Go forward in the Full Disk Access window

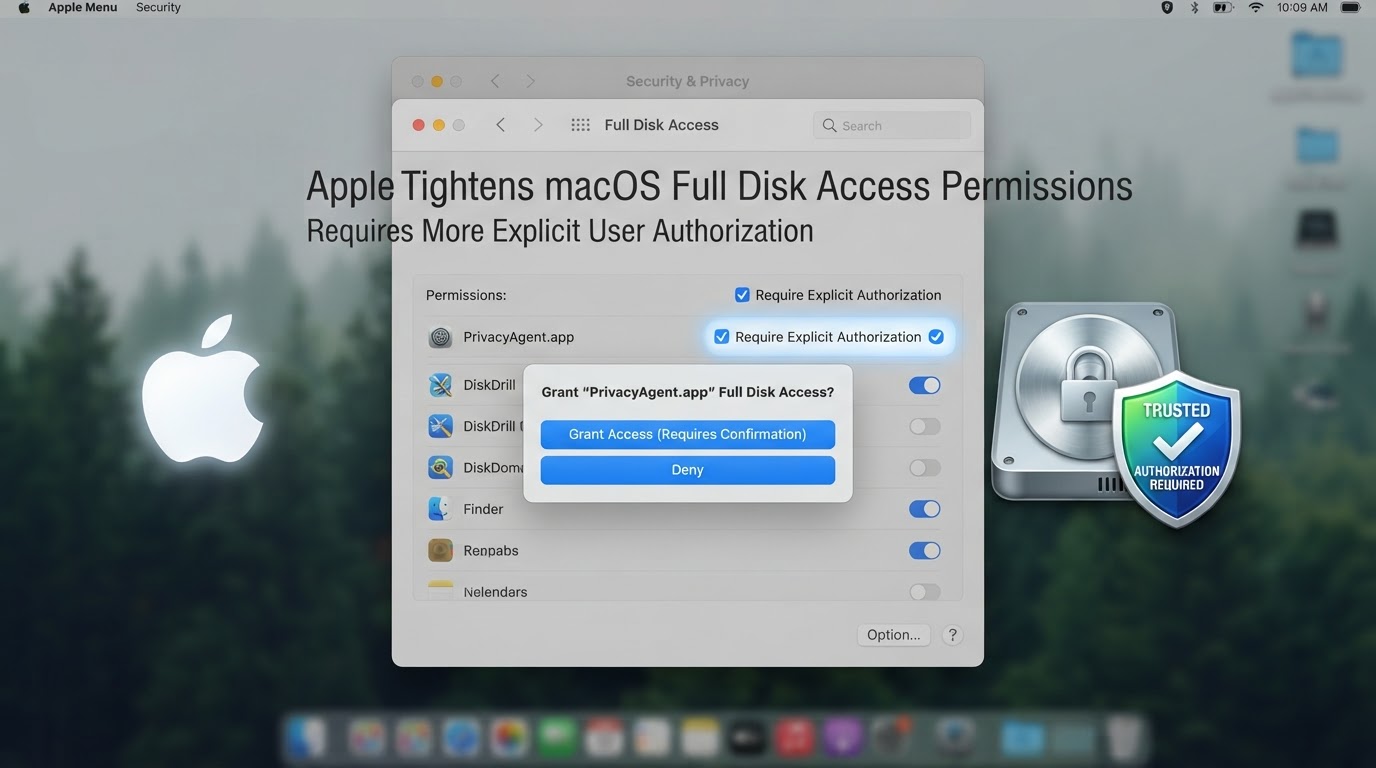pos(538,125)
